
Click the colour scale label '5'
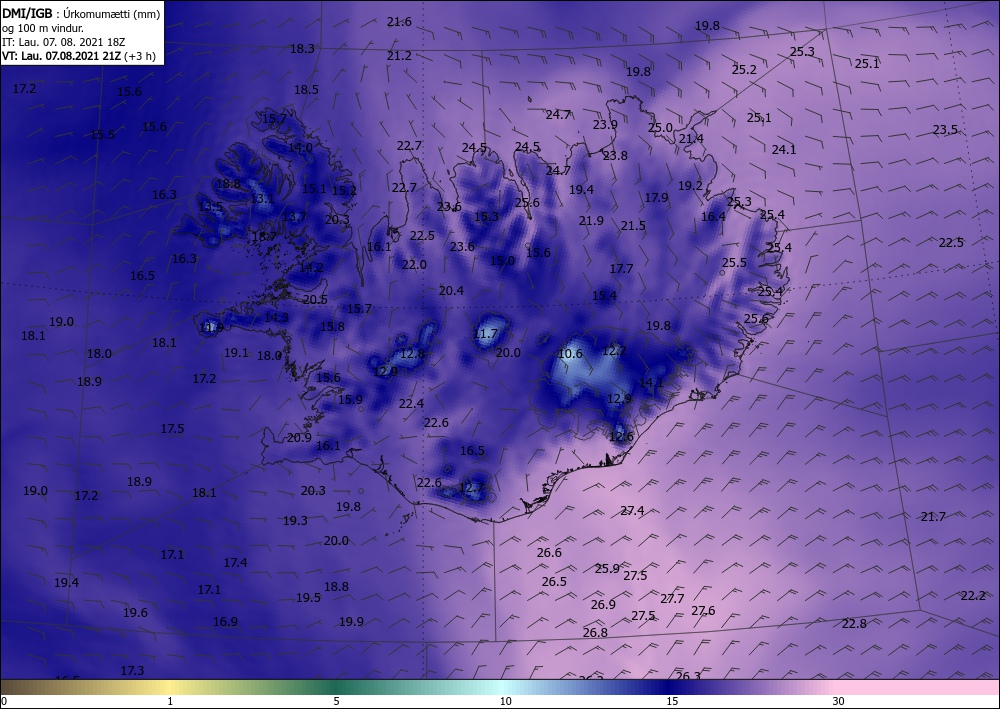pos(336,701)
